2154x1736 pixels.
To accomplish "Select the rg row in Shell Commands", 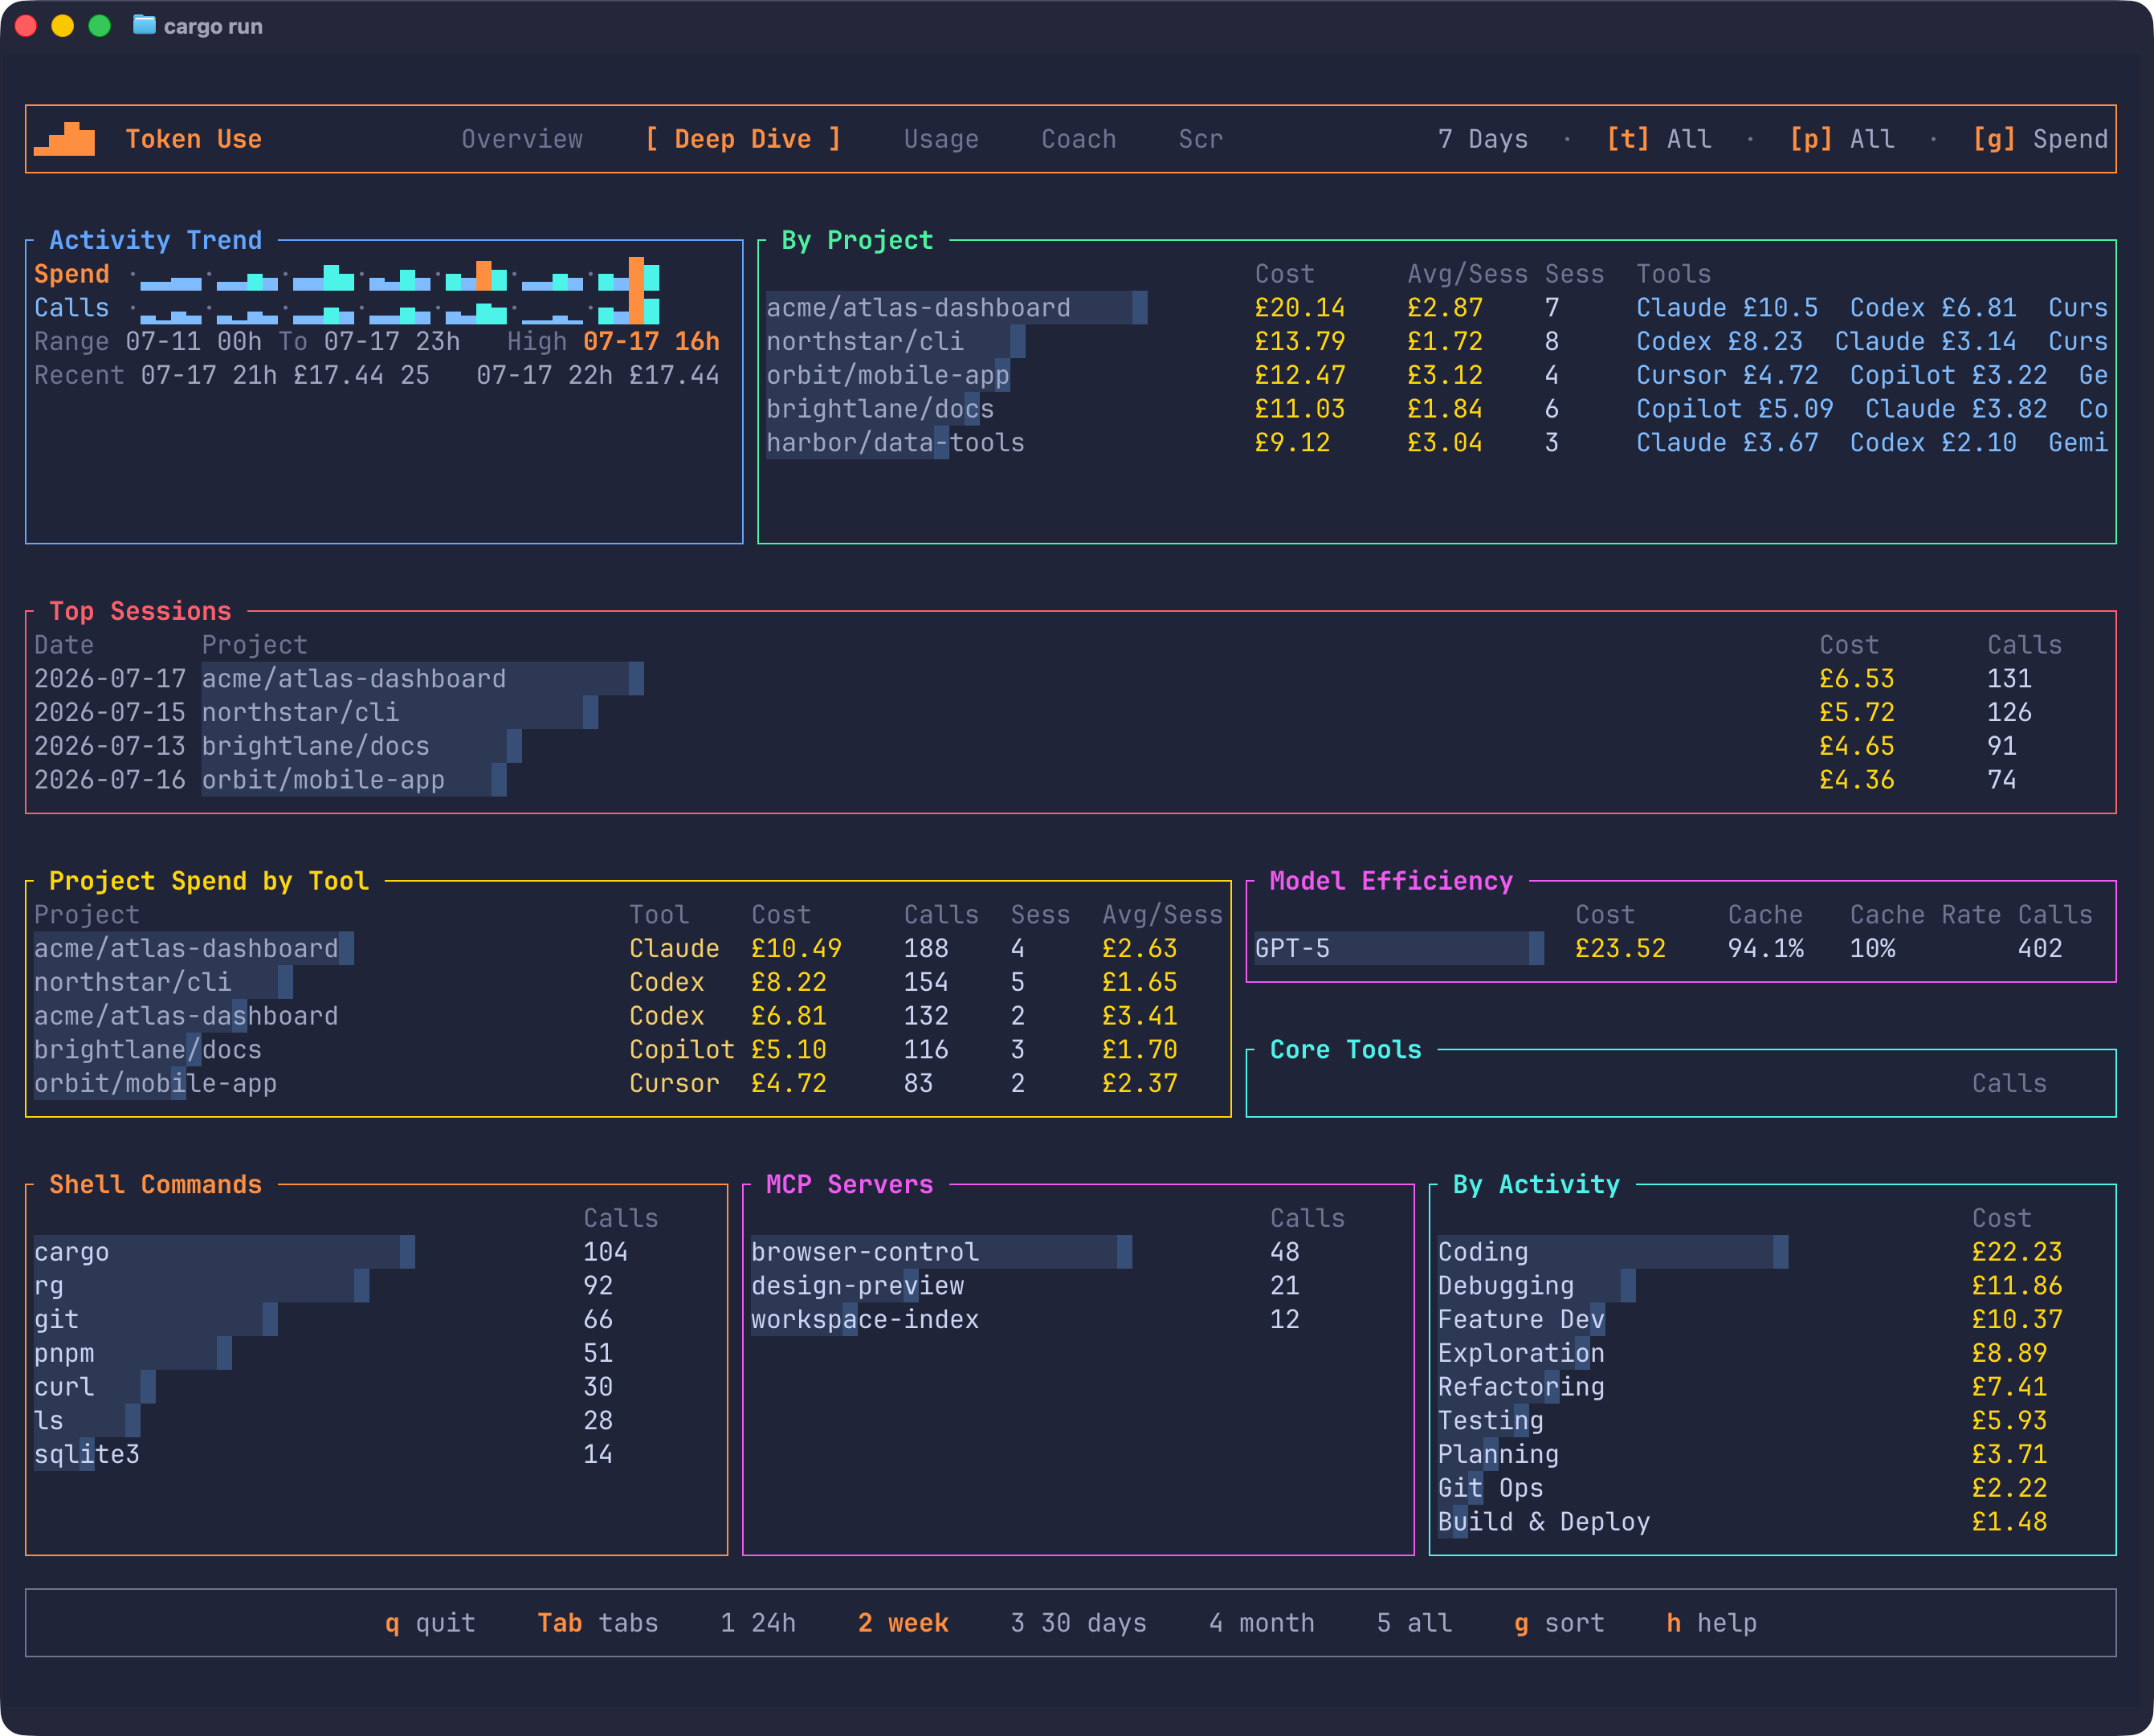I will (x=377, y=1286).
